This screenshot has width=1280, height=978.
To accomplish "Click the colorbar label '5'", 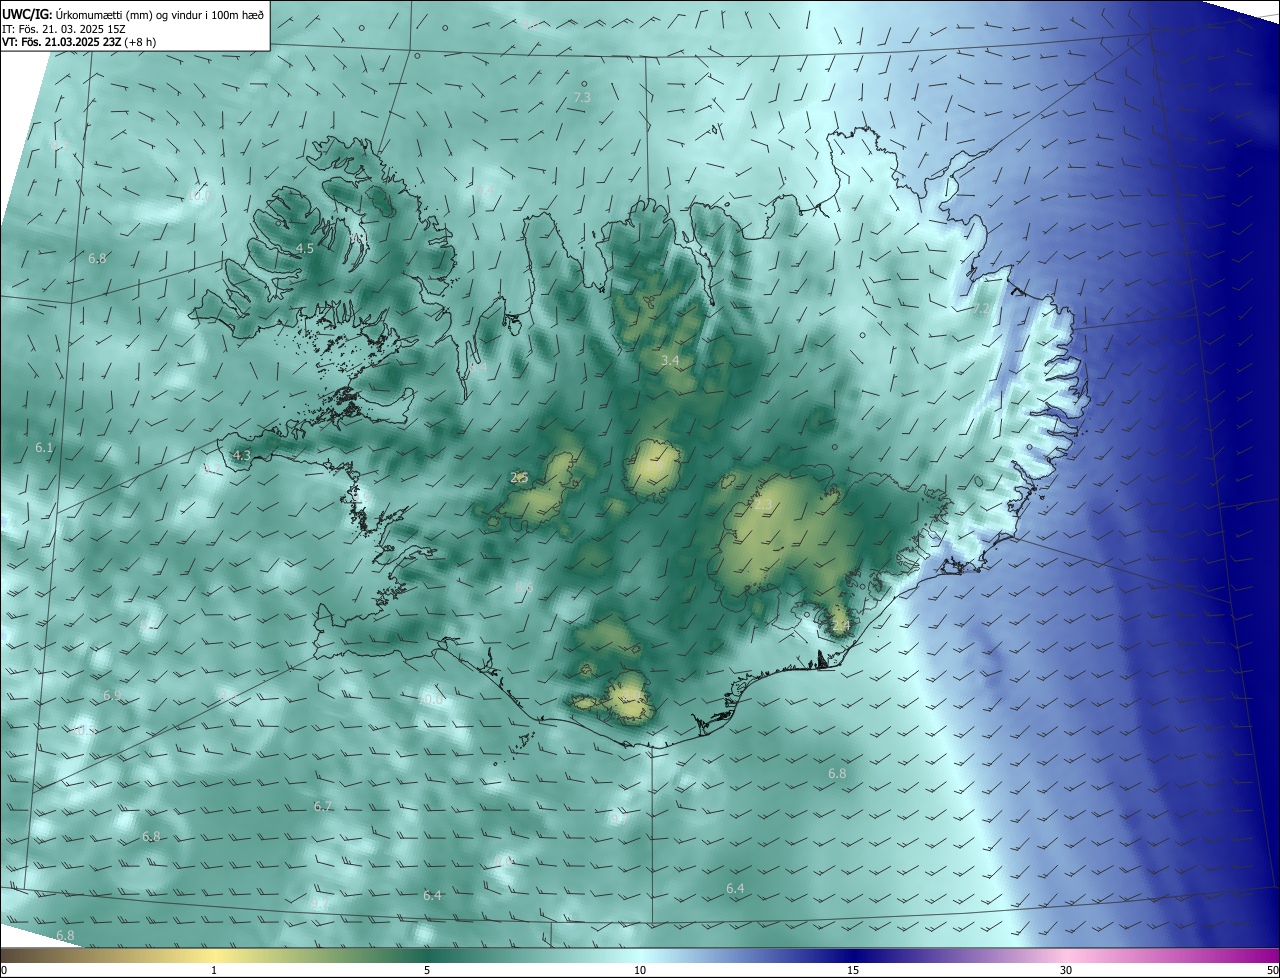I will (427, 970).
